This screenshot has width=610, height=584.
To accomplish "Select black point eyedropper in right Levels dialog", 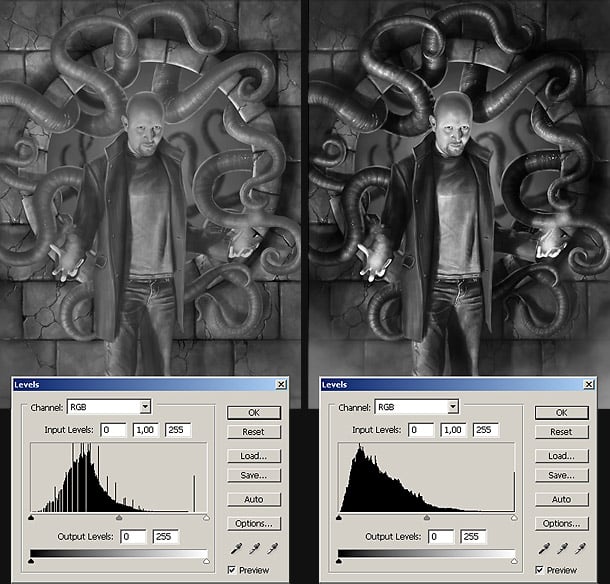I will (544, 549).
